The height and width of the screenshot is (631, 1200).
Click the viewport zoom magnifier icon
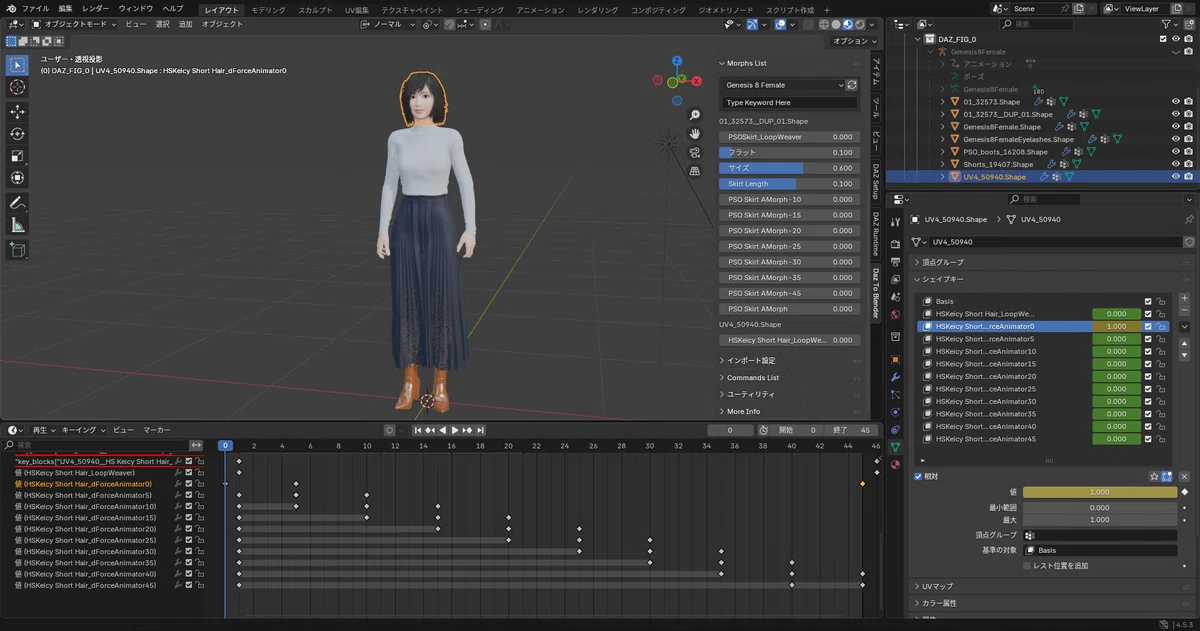point(694,116)
